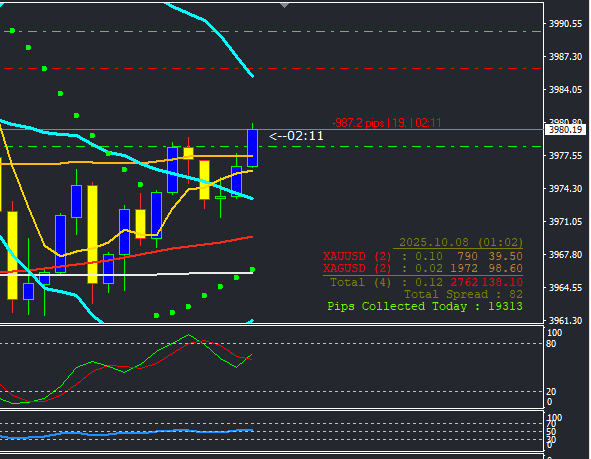Click the chart shift triangle marker at top
Screen dimensions: 591x459
tap(285, 5)
